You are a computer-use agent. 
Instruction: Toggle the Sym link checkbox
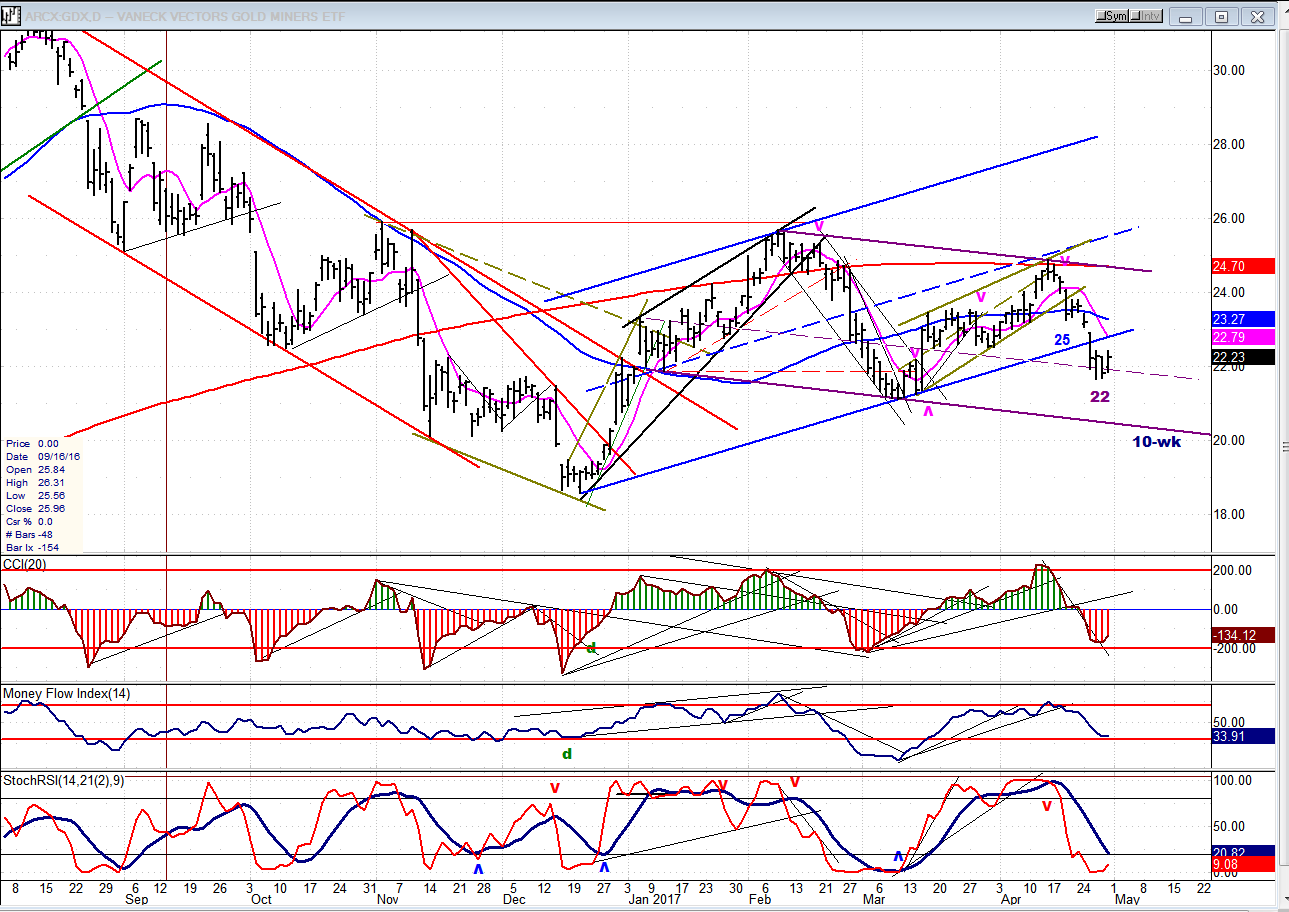click(x=1112, y=16)
